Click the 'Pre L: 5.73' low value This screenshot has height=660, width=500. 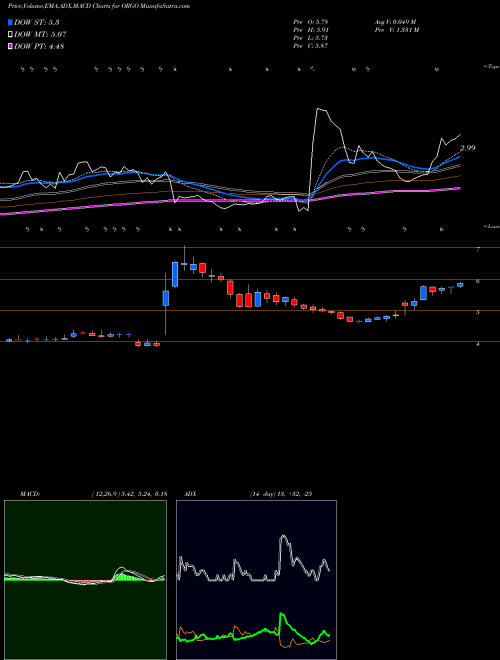pyautogui.click(x=311, y=38)
